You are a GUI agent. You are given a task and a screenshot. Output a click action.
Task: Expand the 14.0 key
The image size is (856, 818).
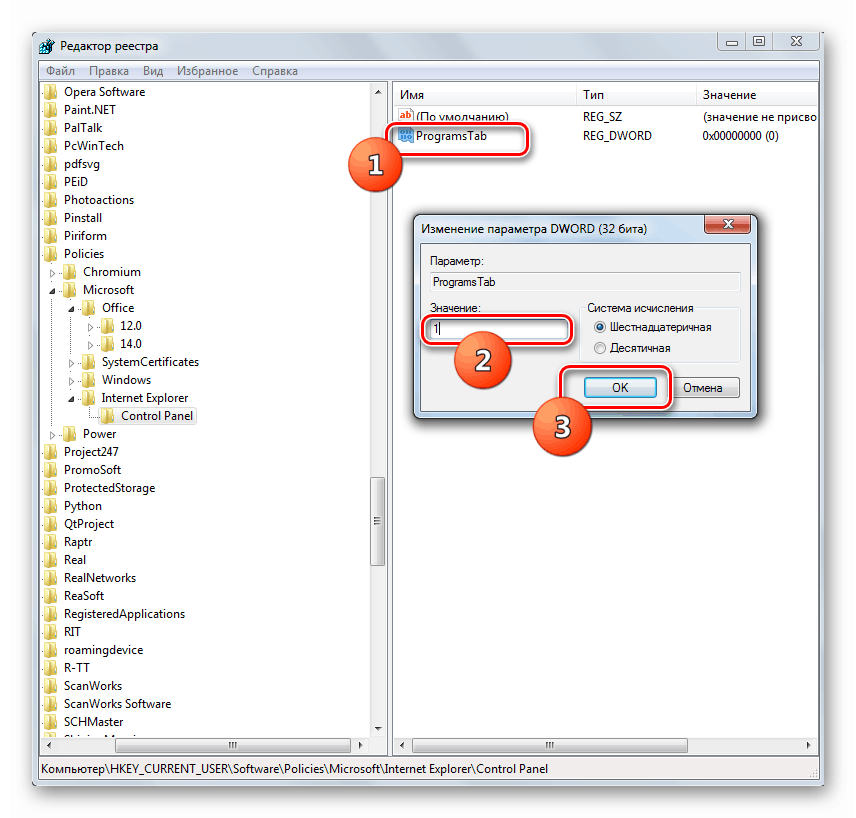(91, 345)
